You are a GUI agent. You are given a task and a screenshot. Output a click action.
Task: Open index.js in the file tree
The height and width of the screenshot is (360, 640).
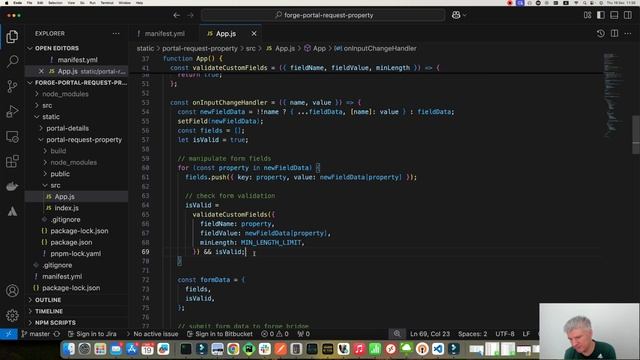pos(67,208)
